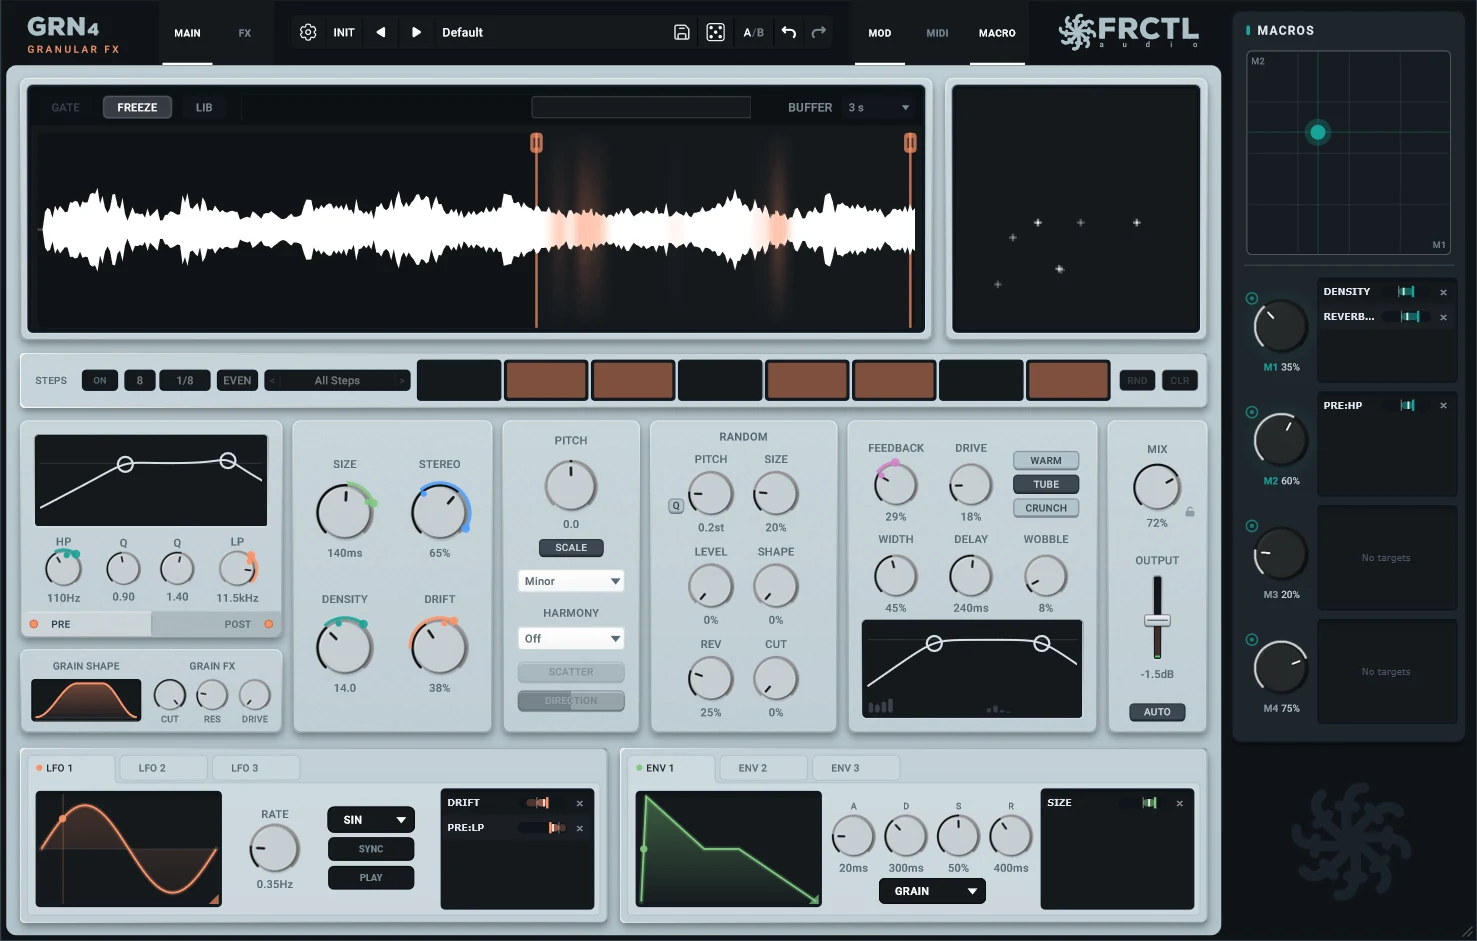Viewport: 1477px width, 941px height.
Task: Click the Q icon in the RANDOM section
Action: 676,506
